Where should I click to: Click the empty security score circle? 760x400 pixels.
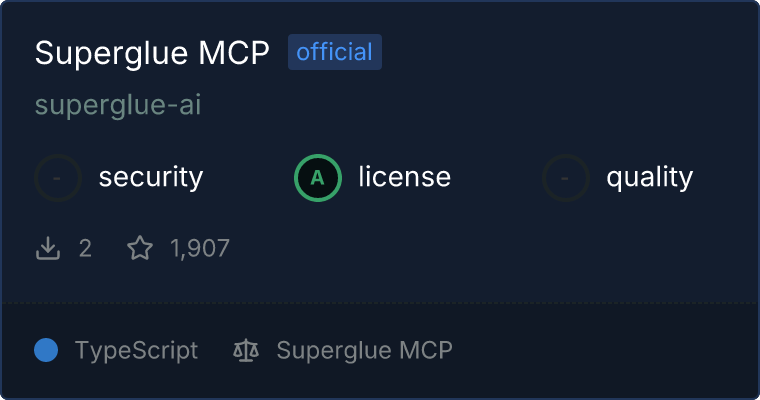point(58,178)
